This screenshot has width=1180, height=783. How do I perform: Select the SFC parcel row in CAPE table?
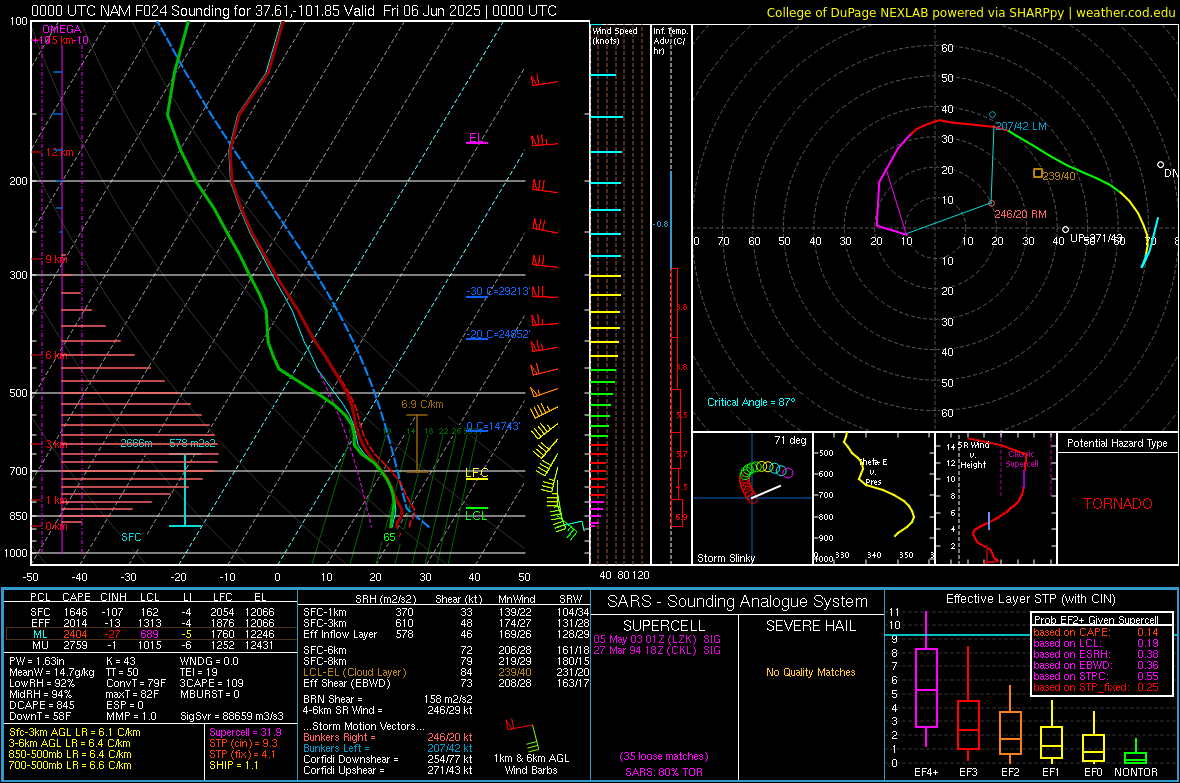(151, 612)
